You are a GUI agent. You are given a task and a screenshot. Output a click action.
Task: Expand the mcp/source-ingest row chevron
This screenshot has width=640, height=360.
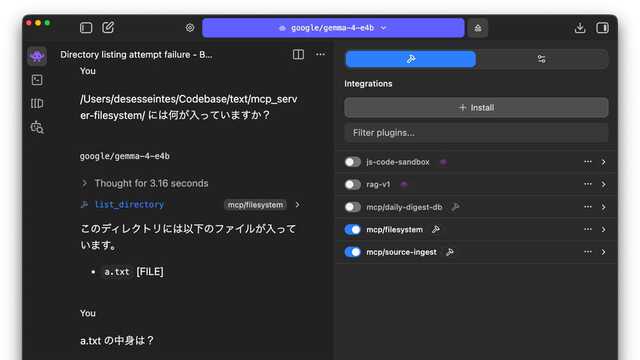click(x=603, y=252)
